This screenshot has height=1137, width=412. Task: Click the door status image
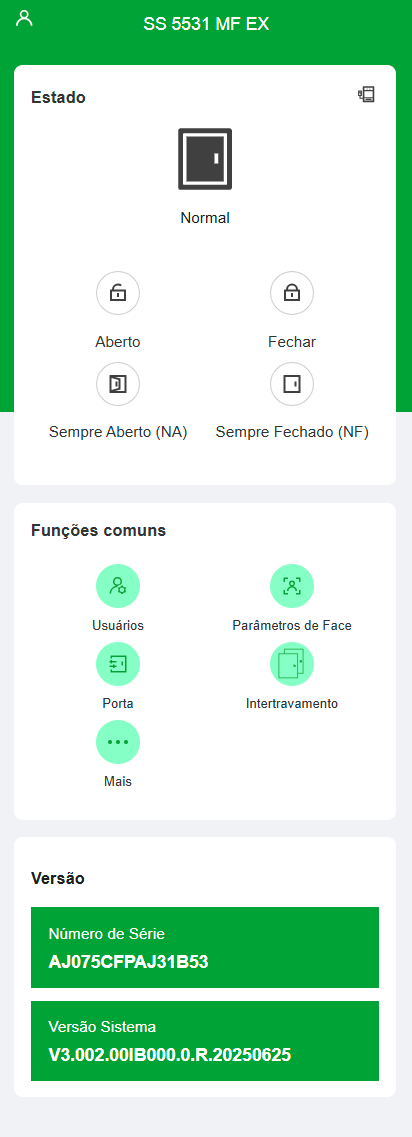pos(205,160)
